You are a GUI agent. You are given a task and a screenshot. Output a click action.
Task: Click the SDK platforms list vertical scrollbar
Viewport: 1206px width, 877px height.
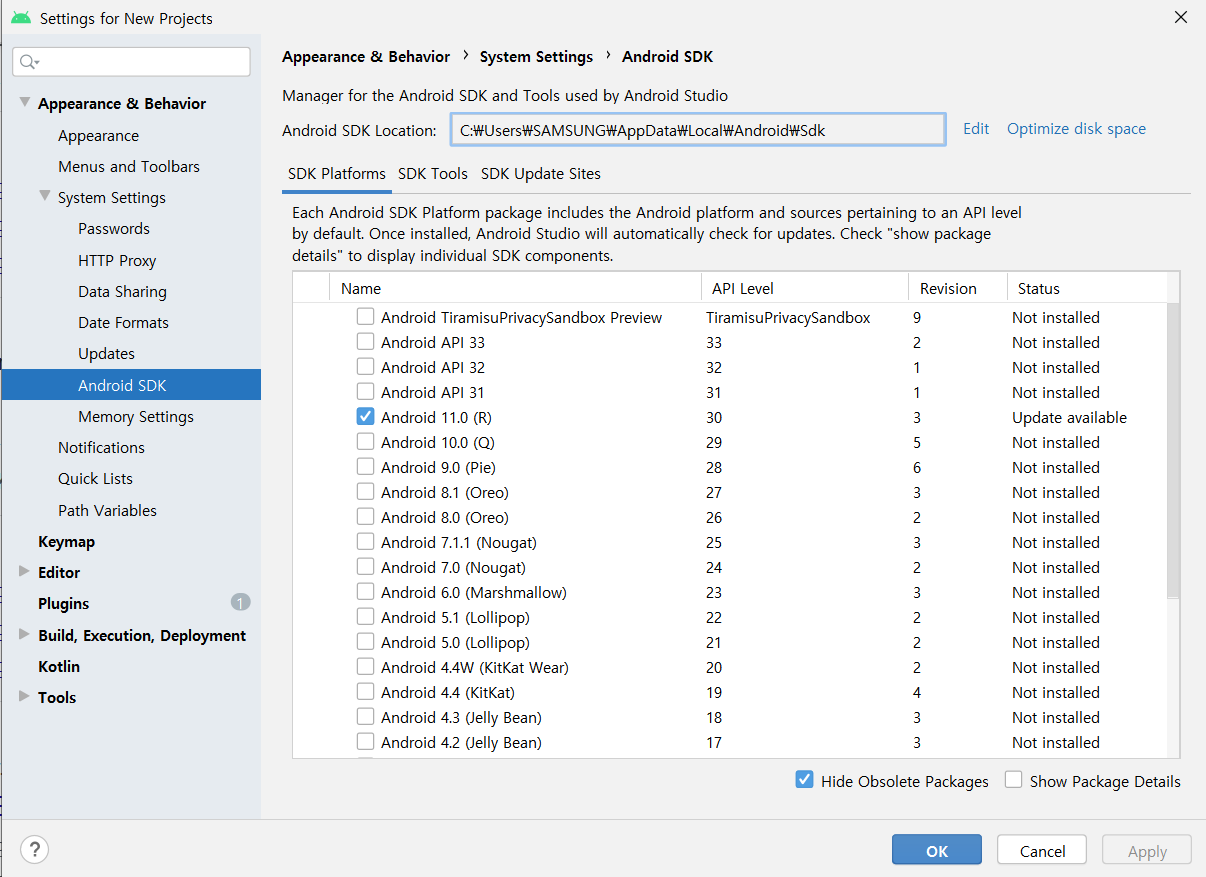pyautogui.click(x=1173, y=450)
